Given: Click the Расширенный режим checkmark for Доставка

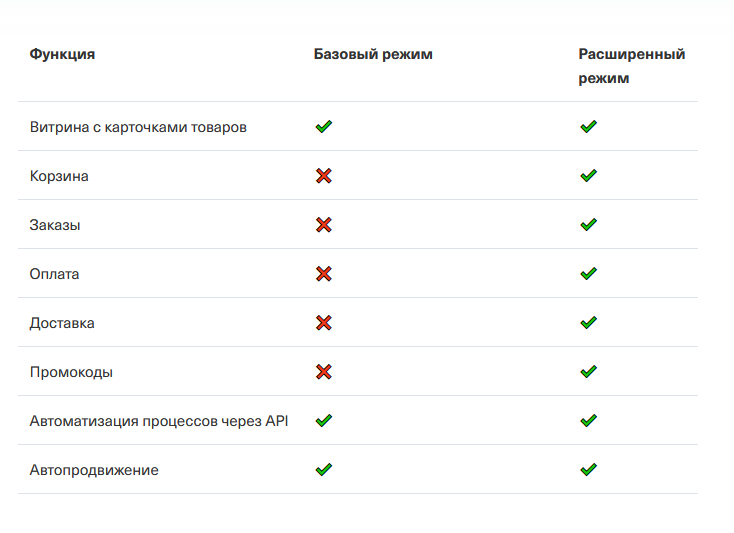Looking at the screenshot, I should click(588, 323).
